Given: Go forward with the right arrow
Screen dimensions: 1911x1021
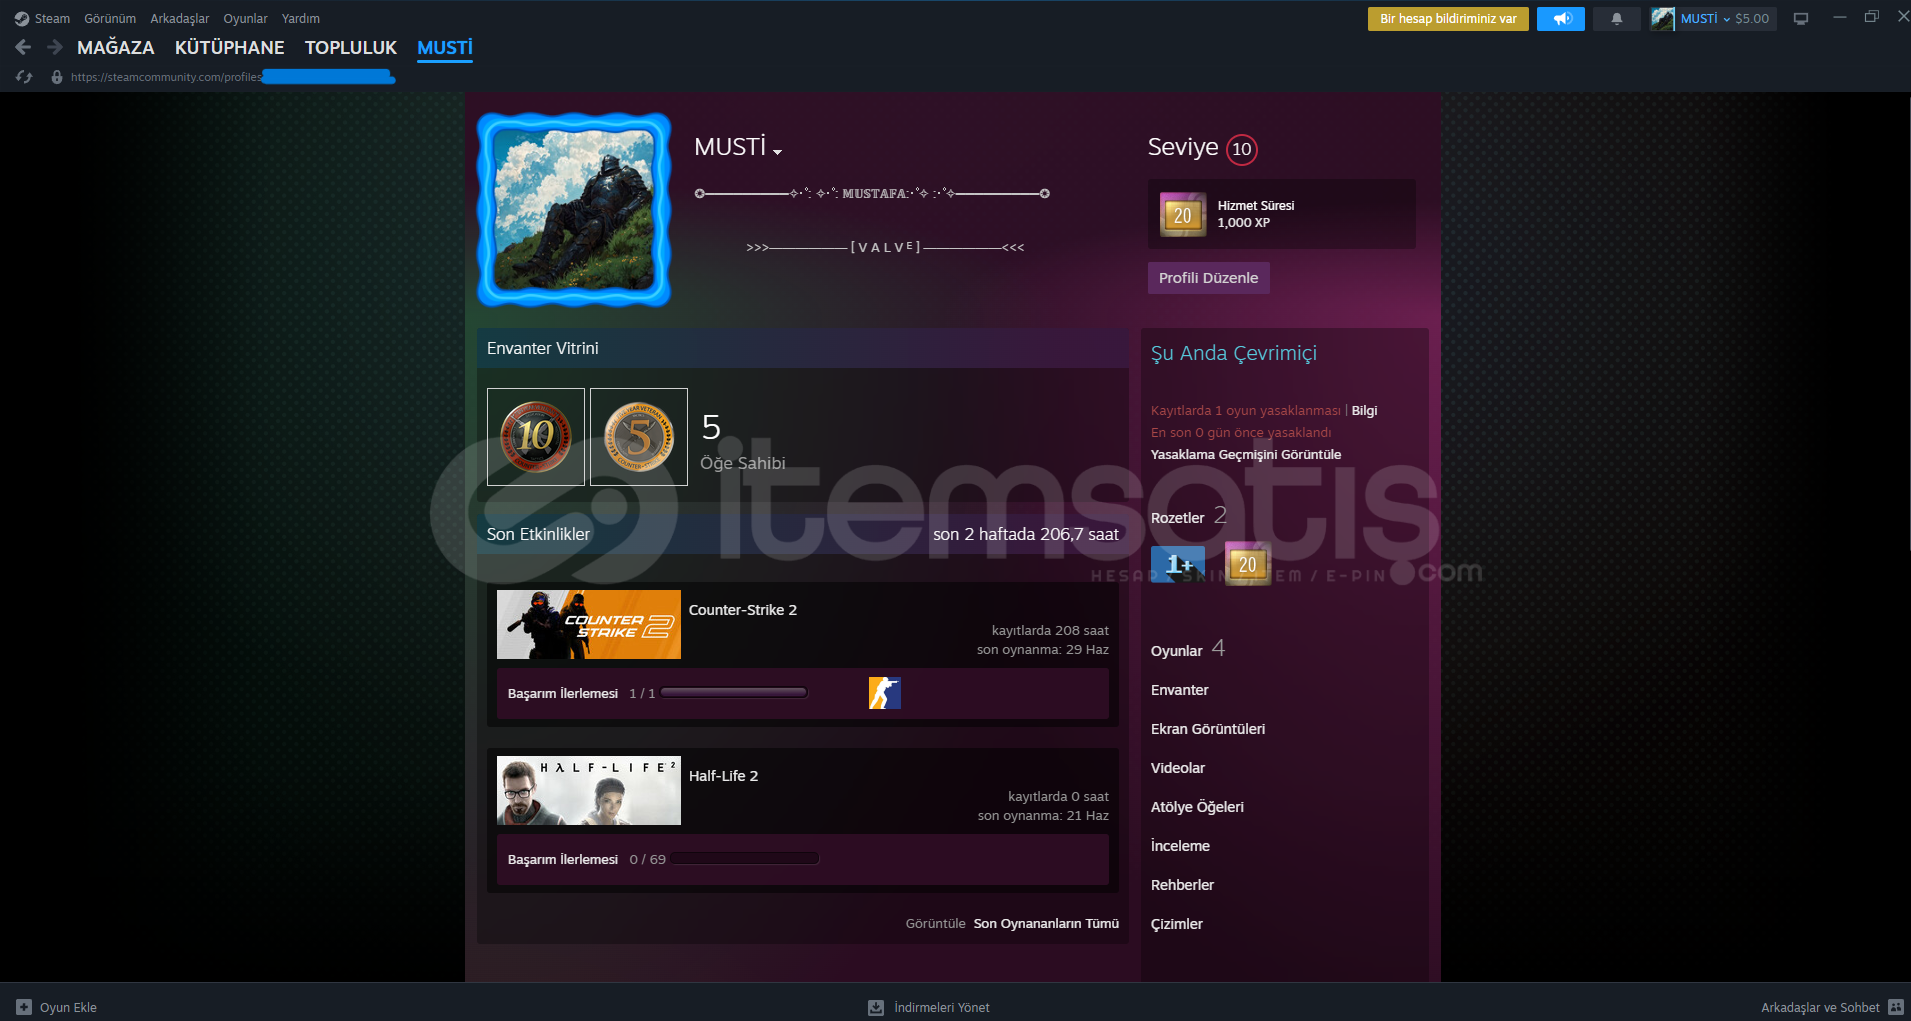Looking at the screenshot, I should 55,47.
